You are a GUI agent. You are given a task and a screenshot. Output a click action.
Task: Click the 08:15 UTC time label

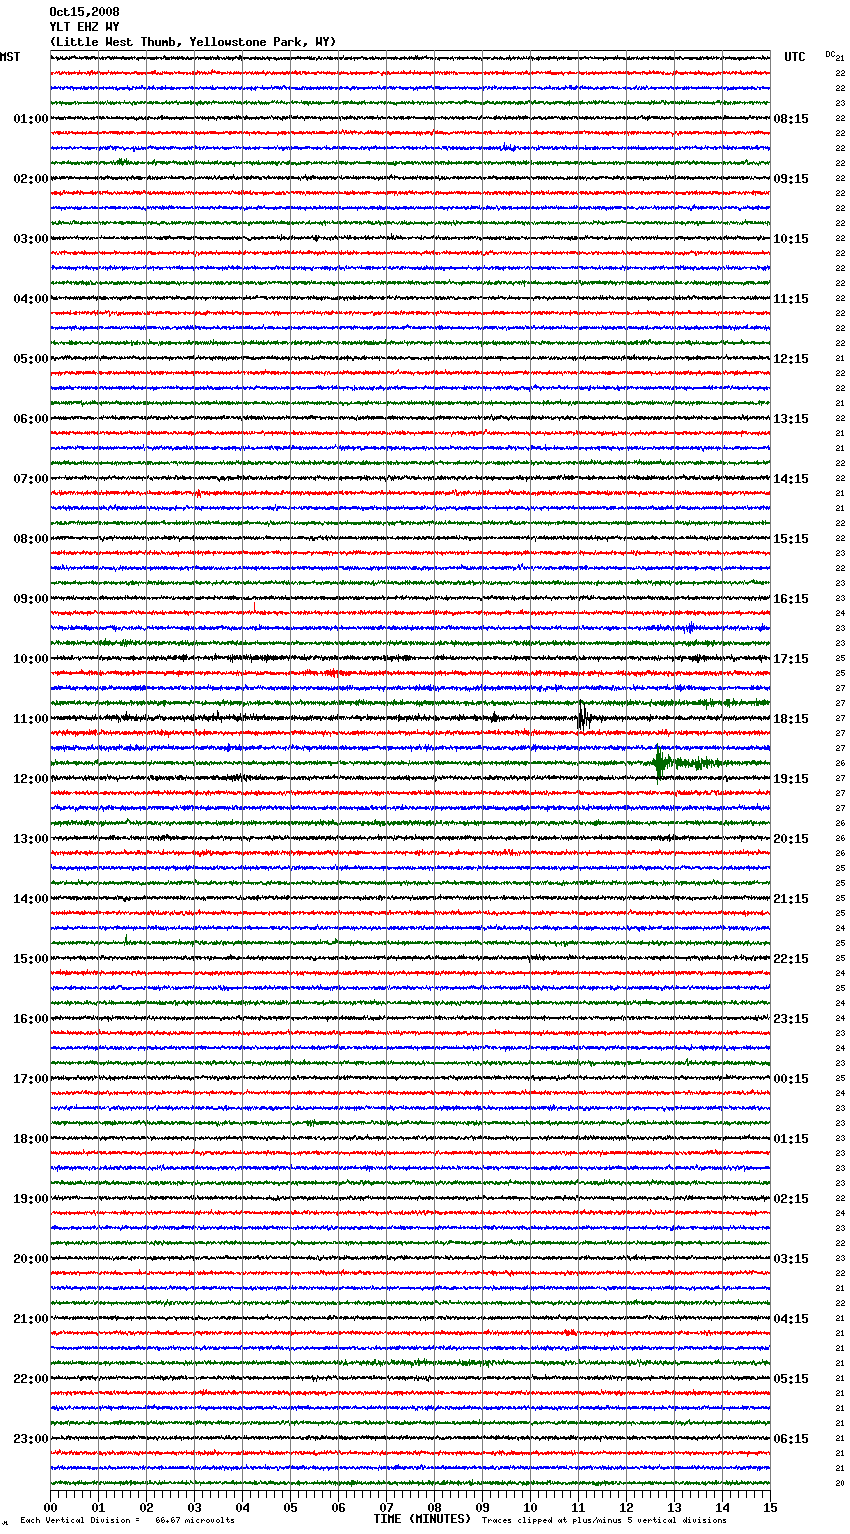[791, 119]
